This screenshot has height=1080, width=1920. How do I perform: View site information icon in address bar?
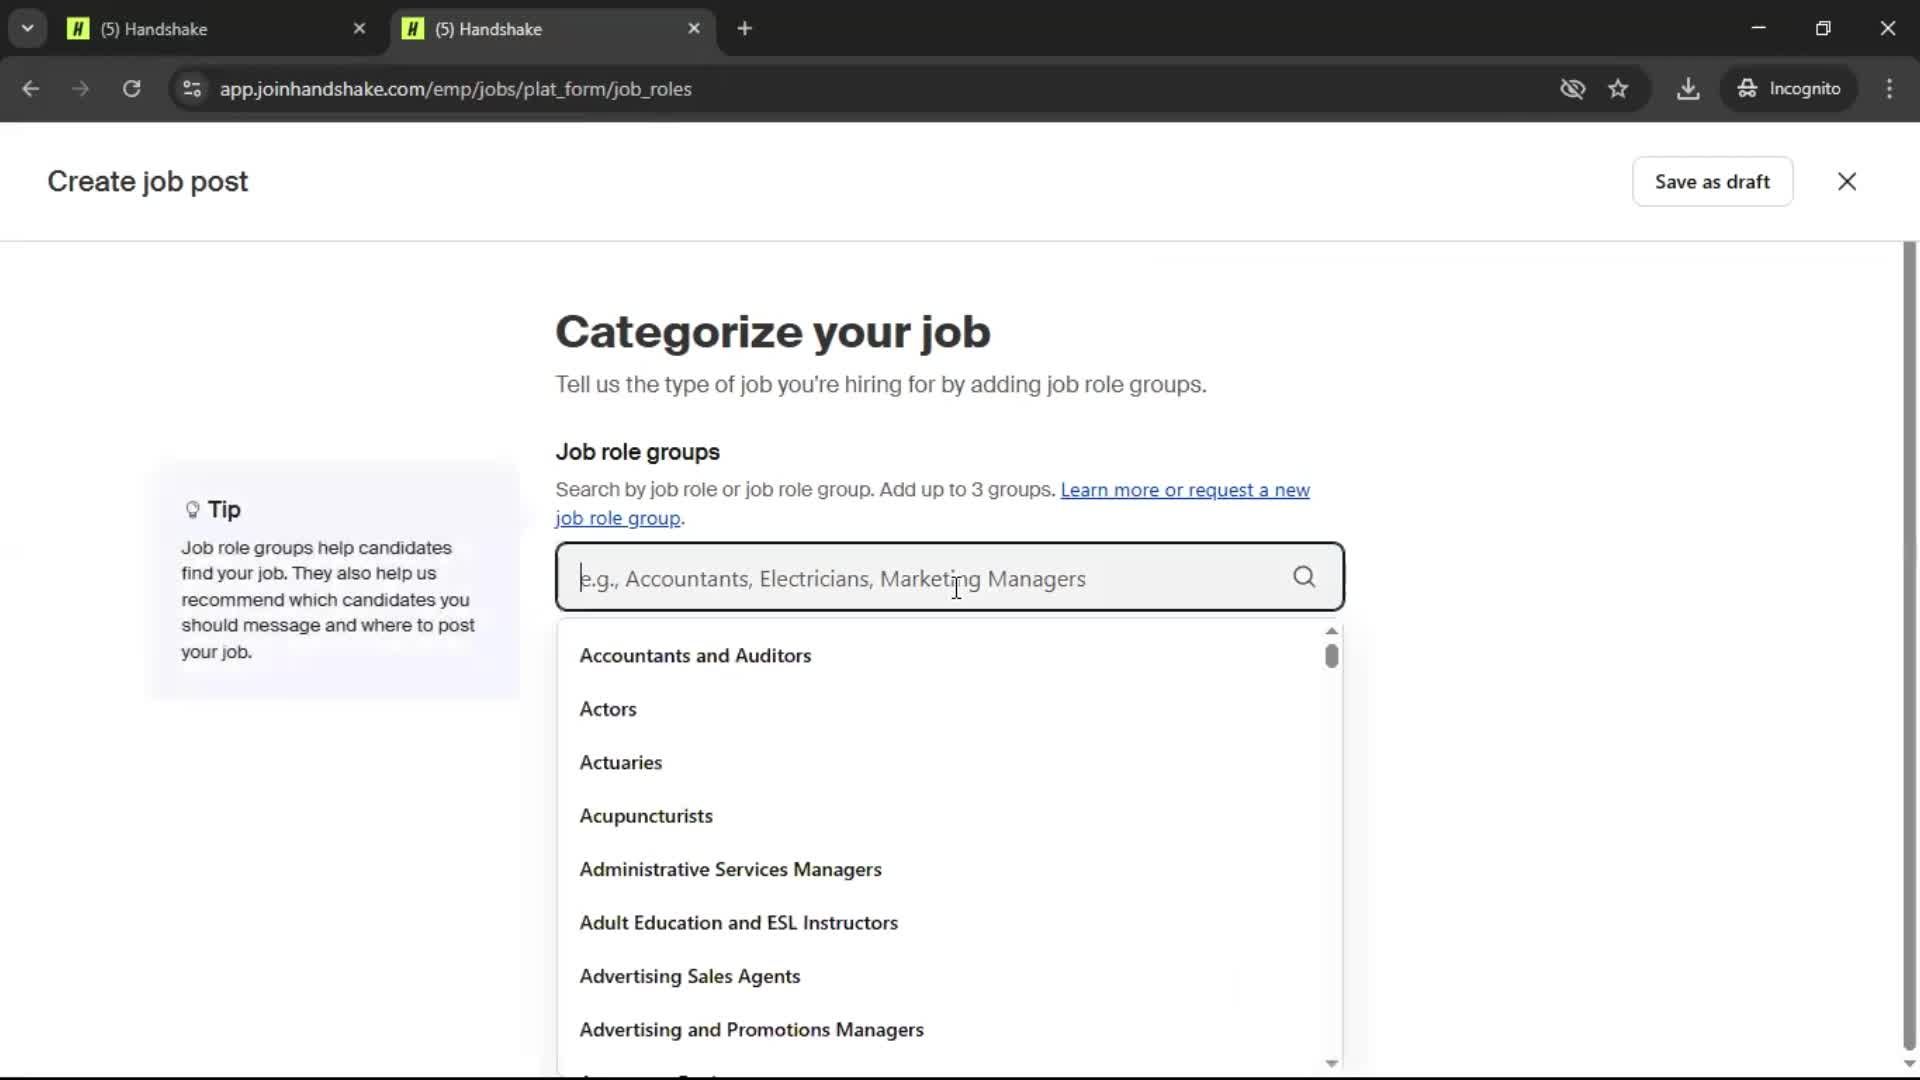coord(192,89)
